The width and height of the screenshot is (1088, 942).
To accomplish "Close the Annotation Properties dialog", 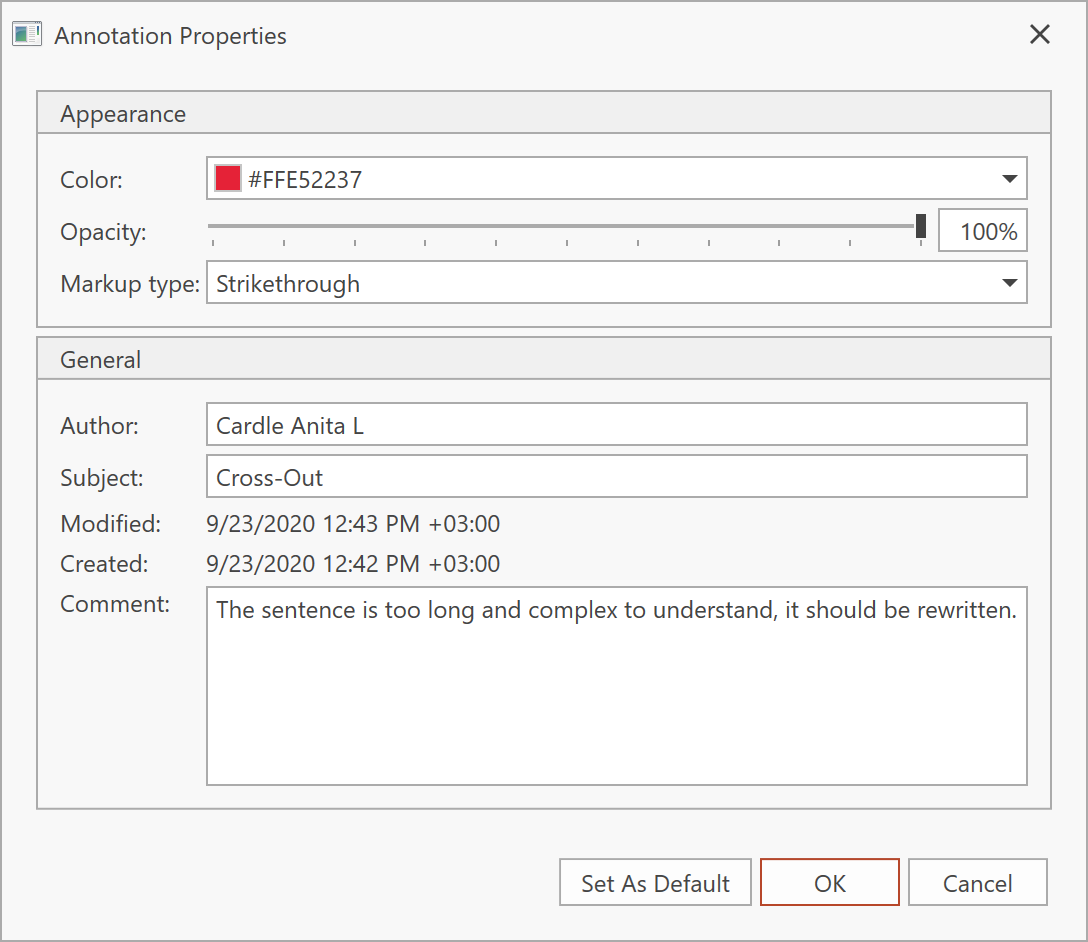I will [x=1040, y=35].
